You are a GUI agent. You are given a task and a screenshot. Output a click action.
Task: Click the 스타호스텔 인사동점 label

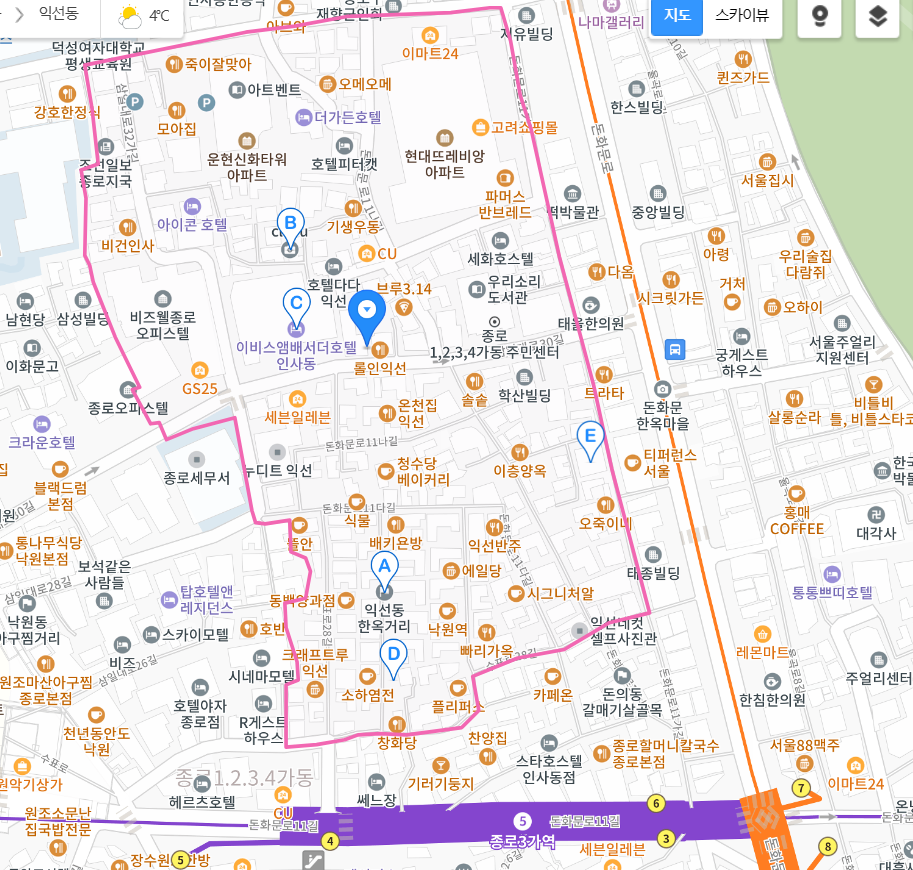click(548, 769)
